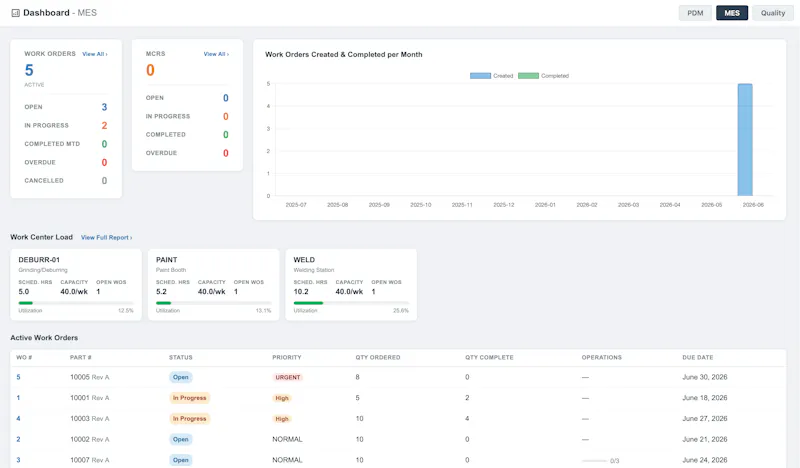The height and width of the screenshot is (468, 800).
Task: Open View All link for MCRs
Action: tap(216, 54)
